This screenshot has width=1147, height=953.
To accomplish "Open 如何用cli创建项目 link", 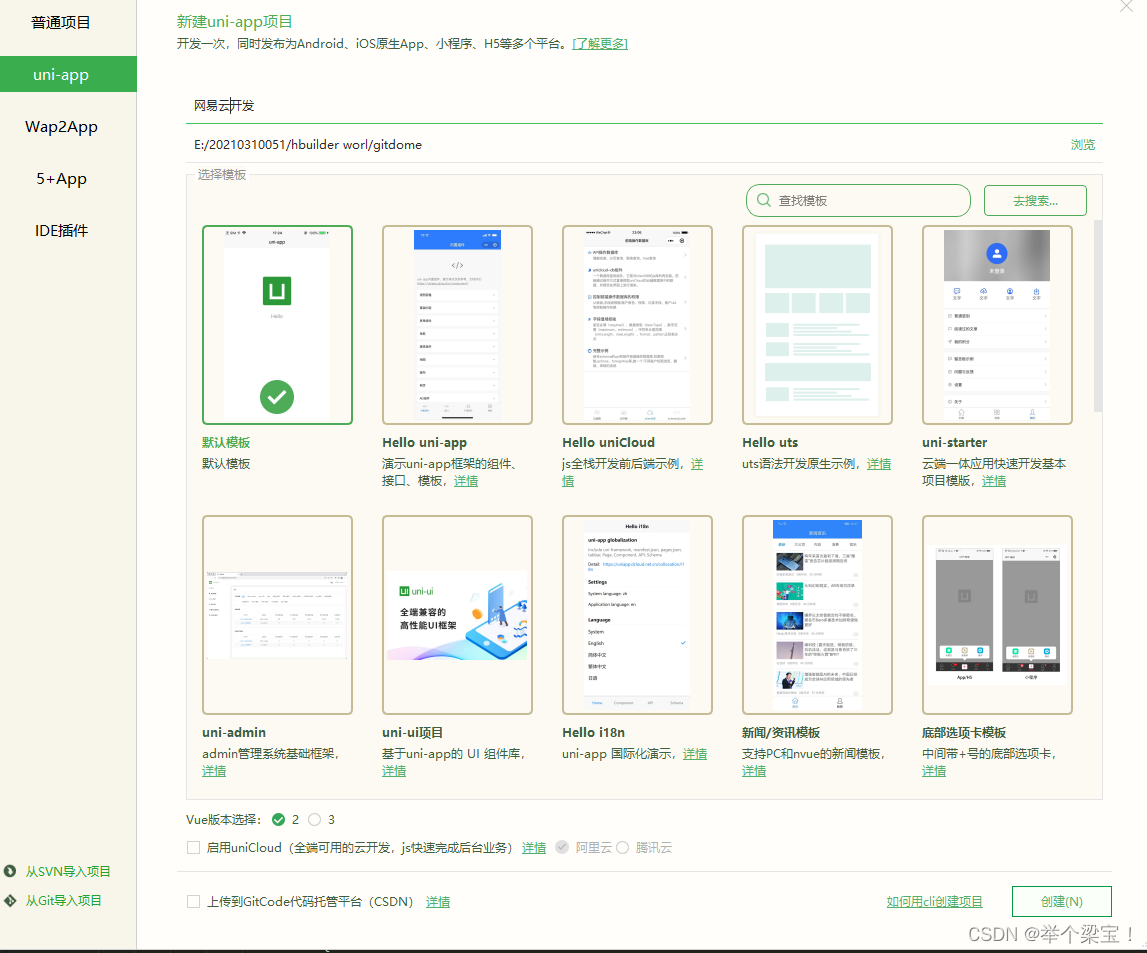I will tap(934, 902).
